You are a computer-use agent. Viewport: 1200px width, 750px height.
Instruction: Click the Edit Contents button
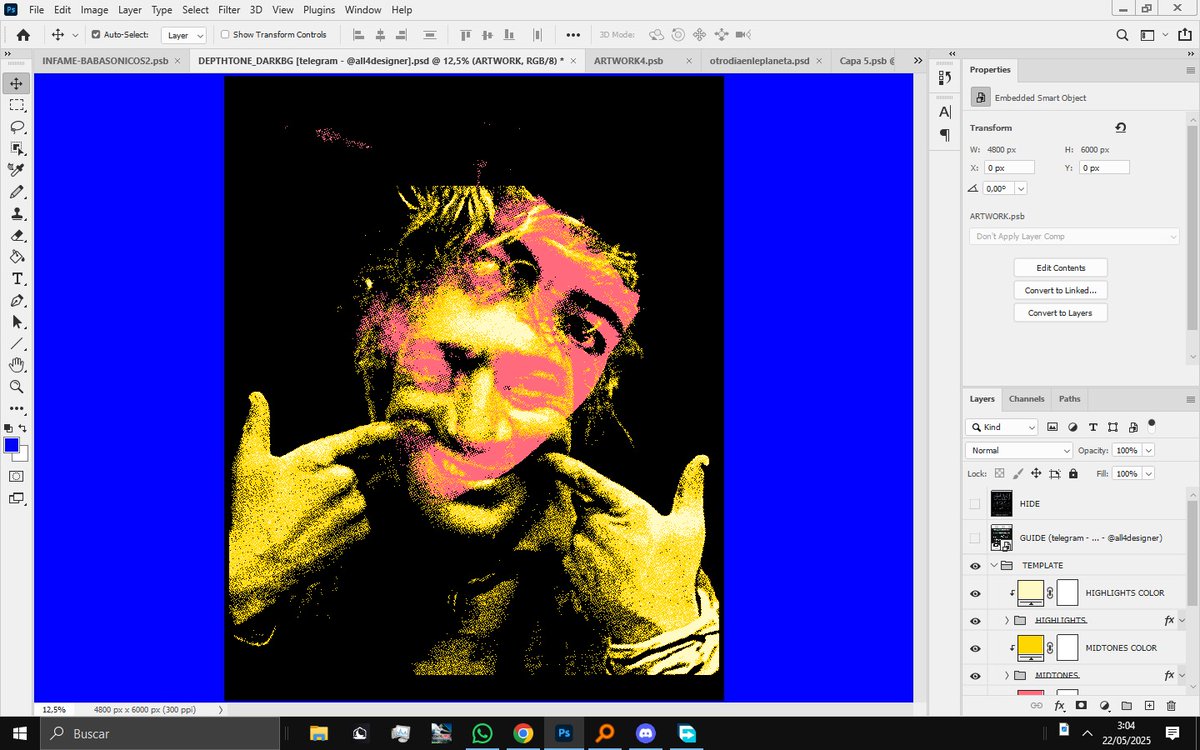pyautogui.click(x=1060, y=268)
